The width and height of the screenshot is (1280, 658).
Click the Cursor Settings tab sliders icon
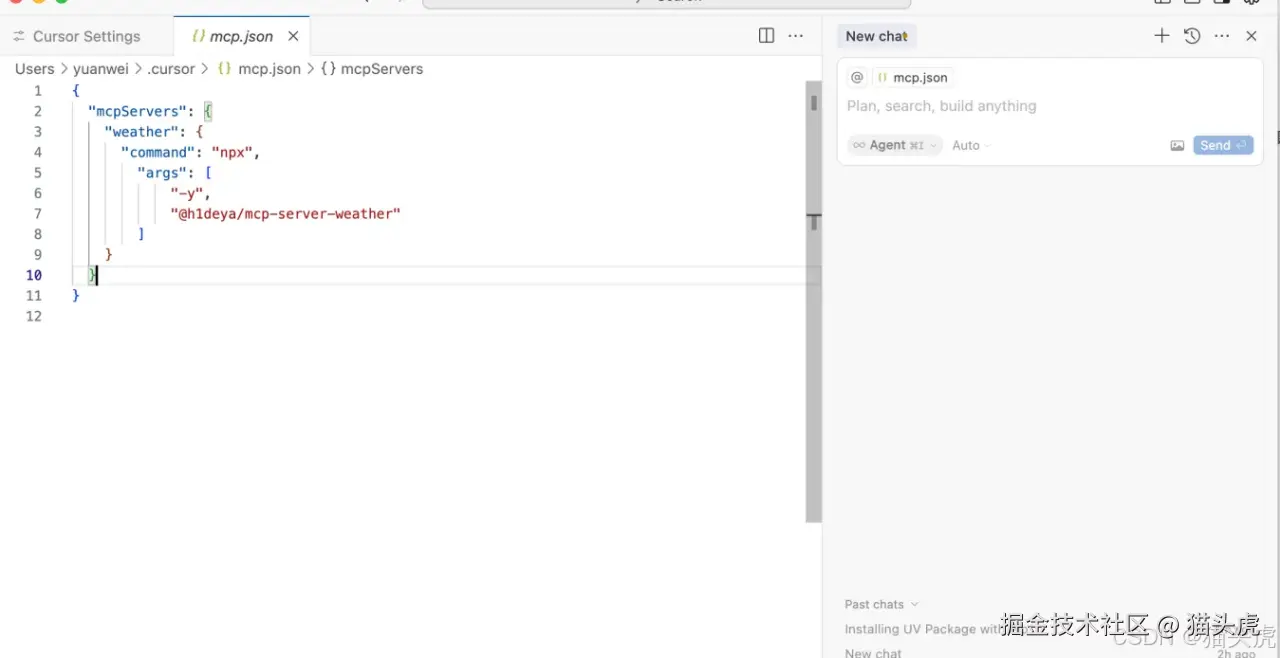click(x=19, y=36)
